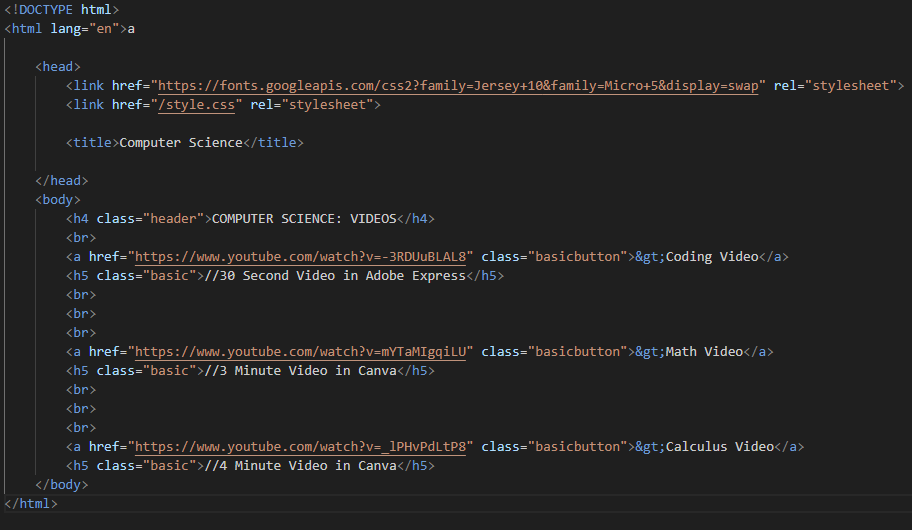
Task: Open the Google Fonts stylesheet URL
Action: [x=459, y=86]
